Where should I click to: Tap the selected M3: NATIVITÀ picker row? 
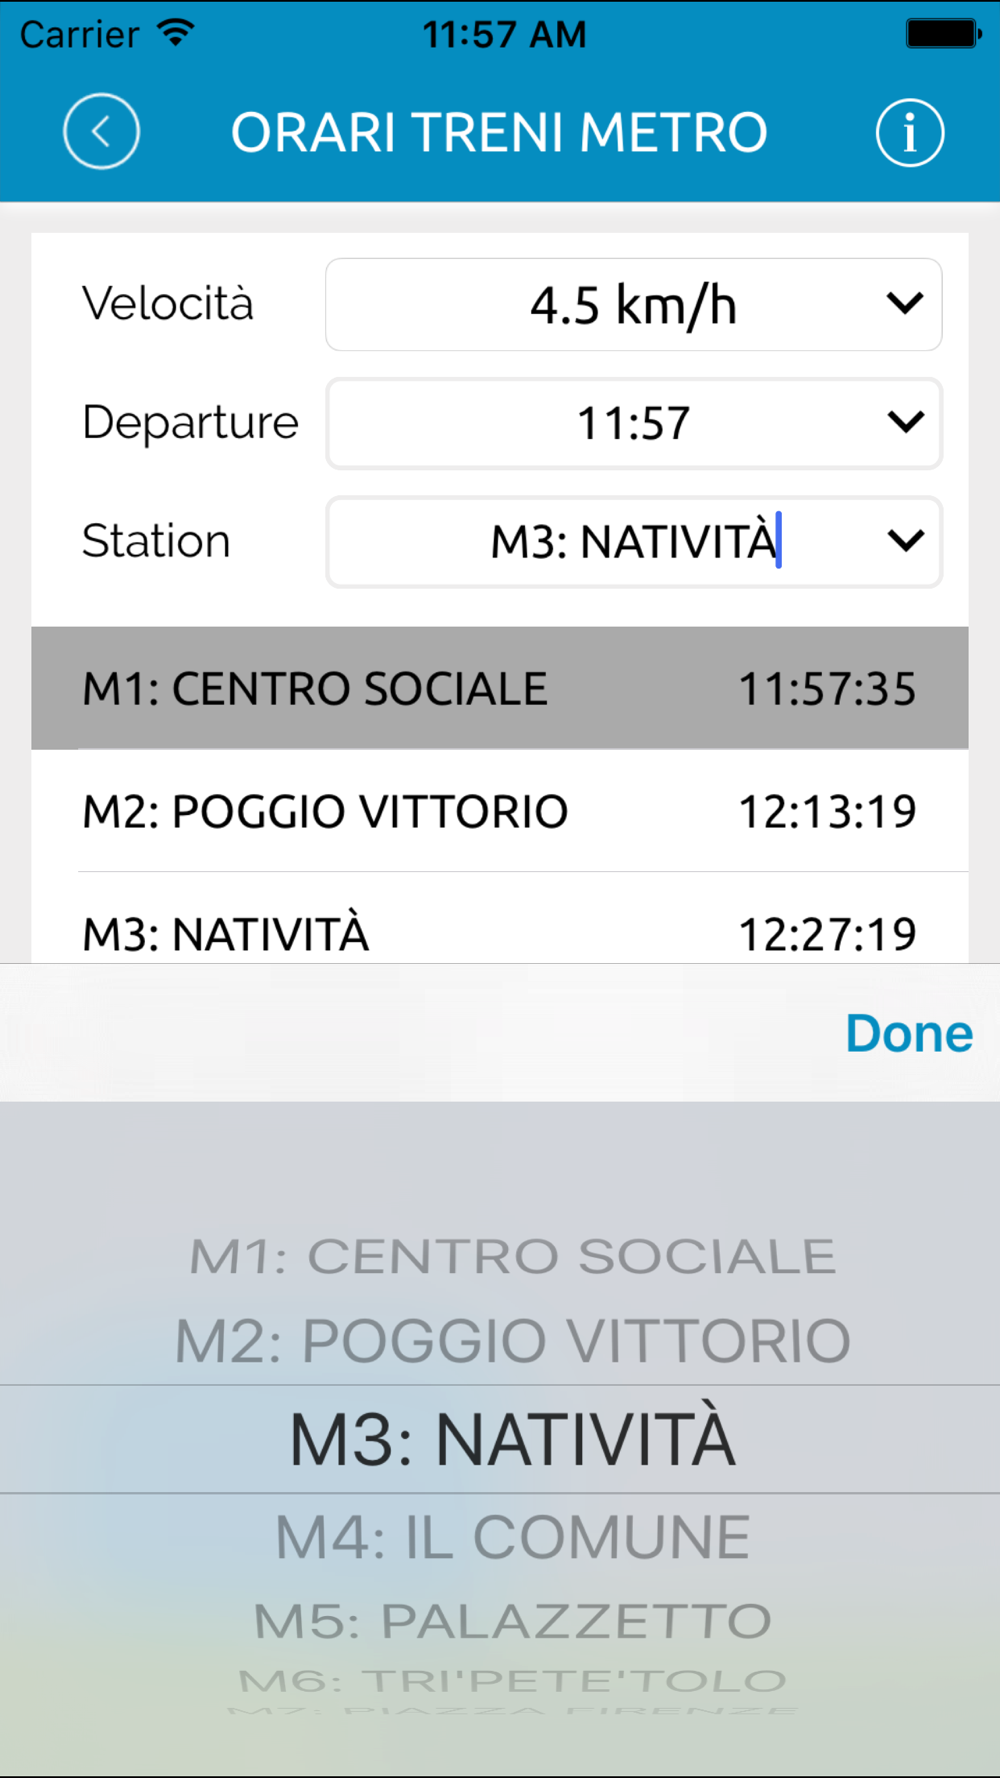pyautogui.click(x=500, y=1440)
